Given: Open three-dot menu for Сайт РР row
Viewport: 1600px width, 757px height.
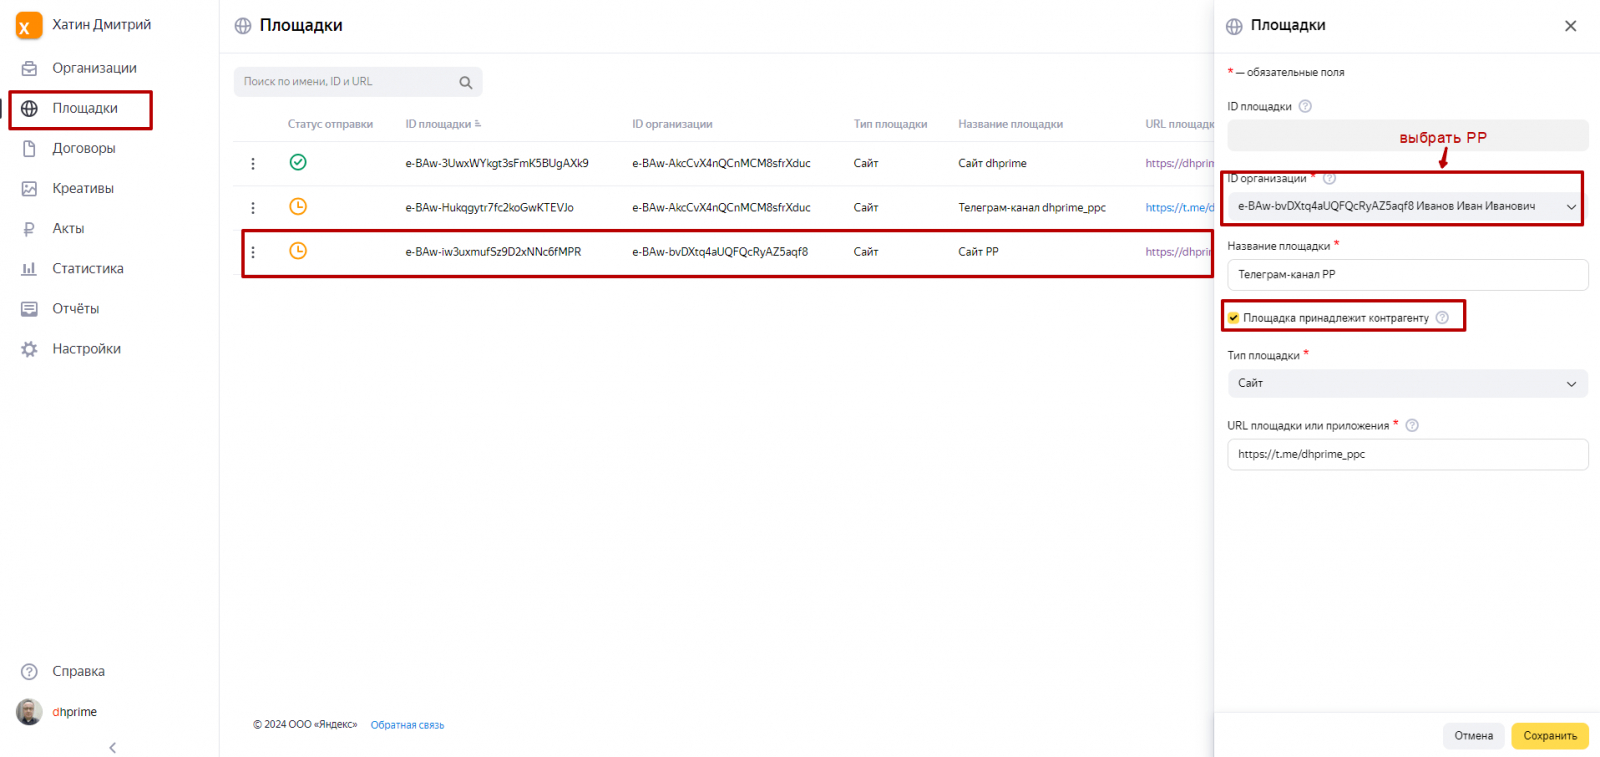Looking at the screenshot, I should tap(253, 252).
